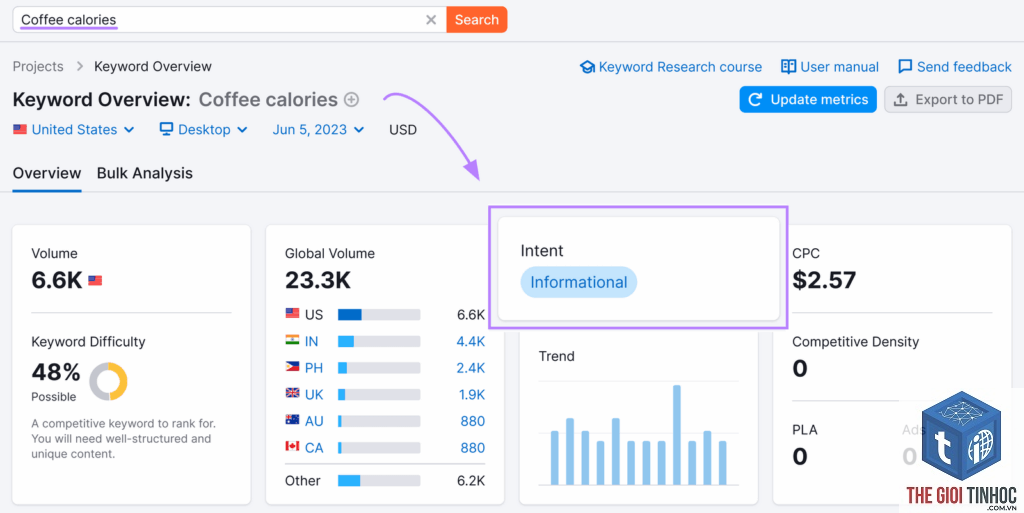Click the Philippines flag icon in Global Volume
Viewport: 1024px width, 513px height.
[292, 367]
